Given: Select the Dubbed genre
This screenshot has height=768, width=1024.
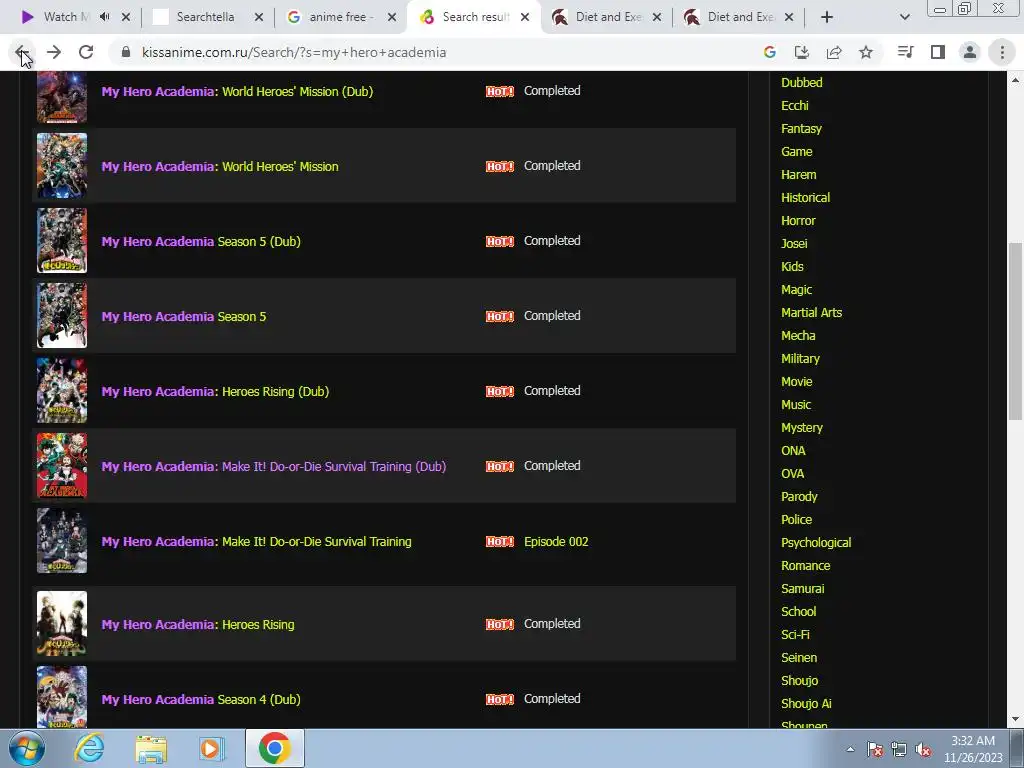Looking at the screenshot, I should pos(801,83).
